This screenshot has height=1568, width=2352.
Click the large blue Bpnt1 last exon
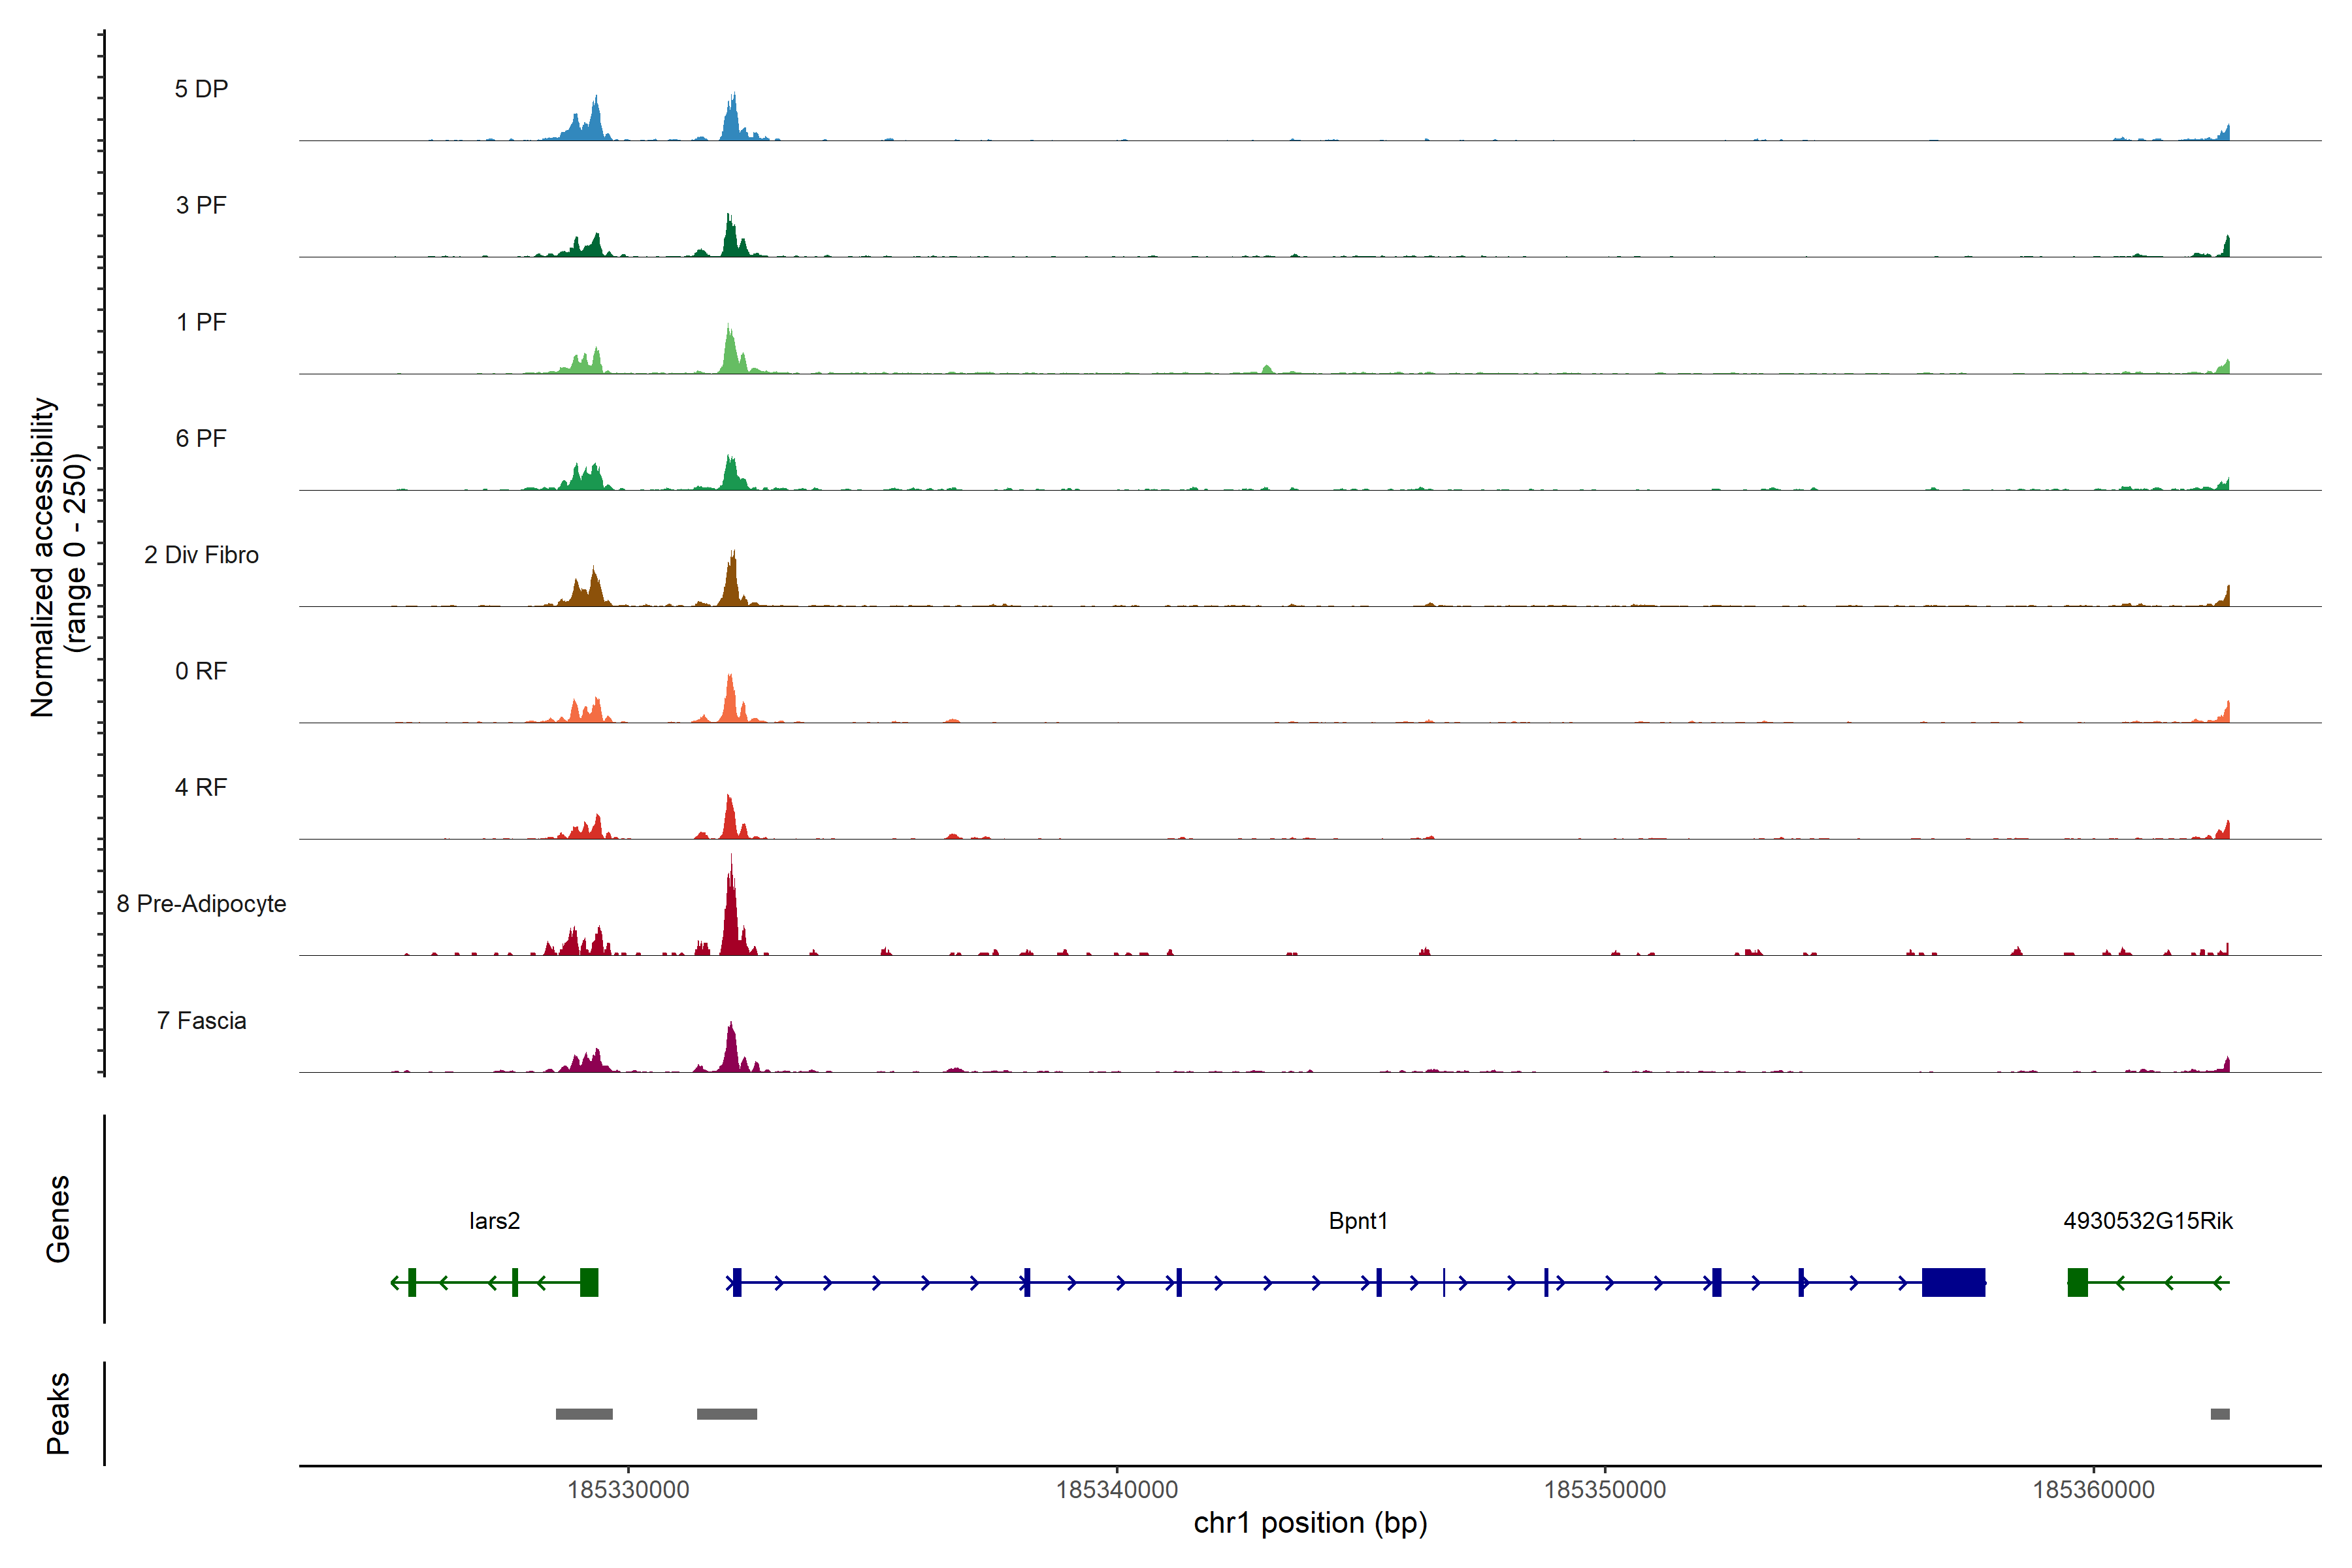coord(1953,1282)
